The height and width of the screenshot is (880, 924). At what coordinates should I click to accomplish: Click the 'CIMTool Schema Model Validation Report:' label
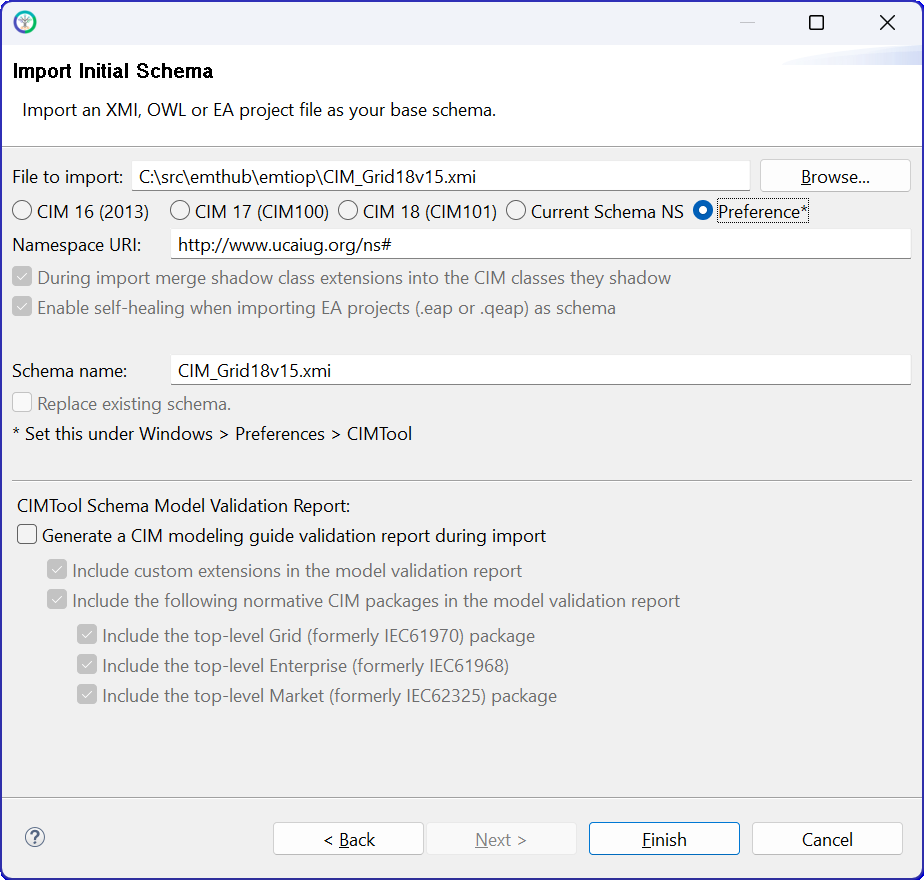(x=184, y=506)
